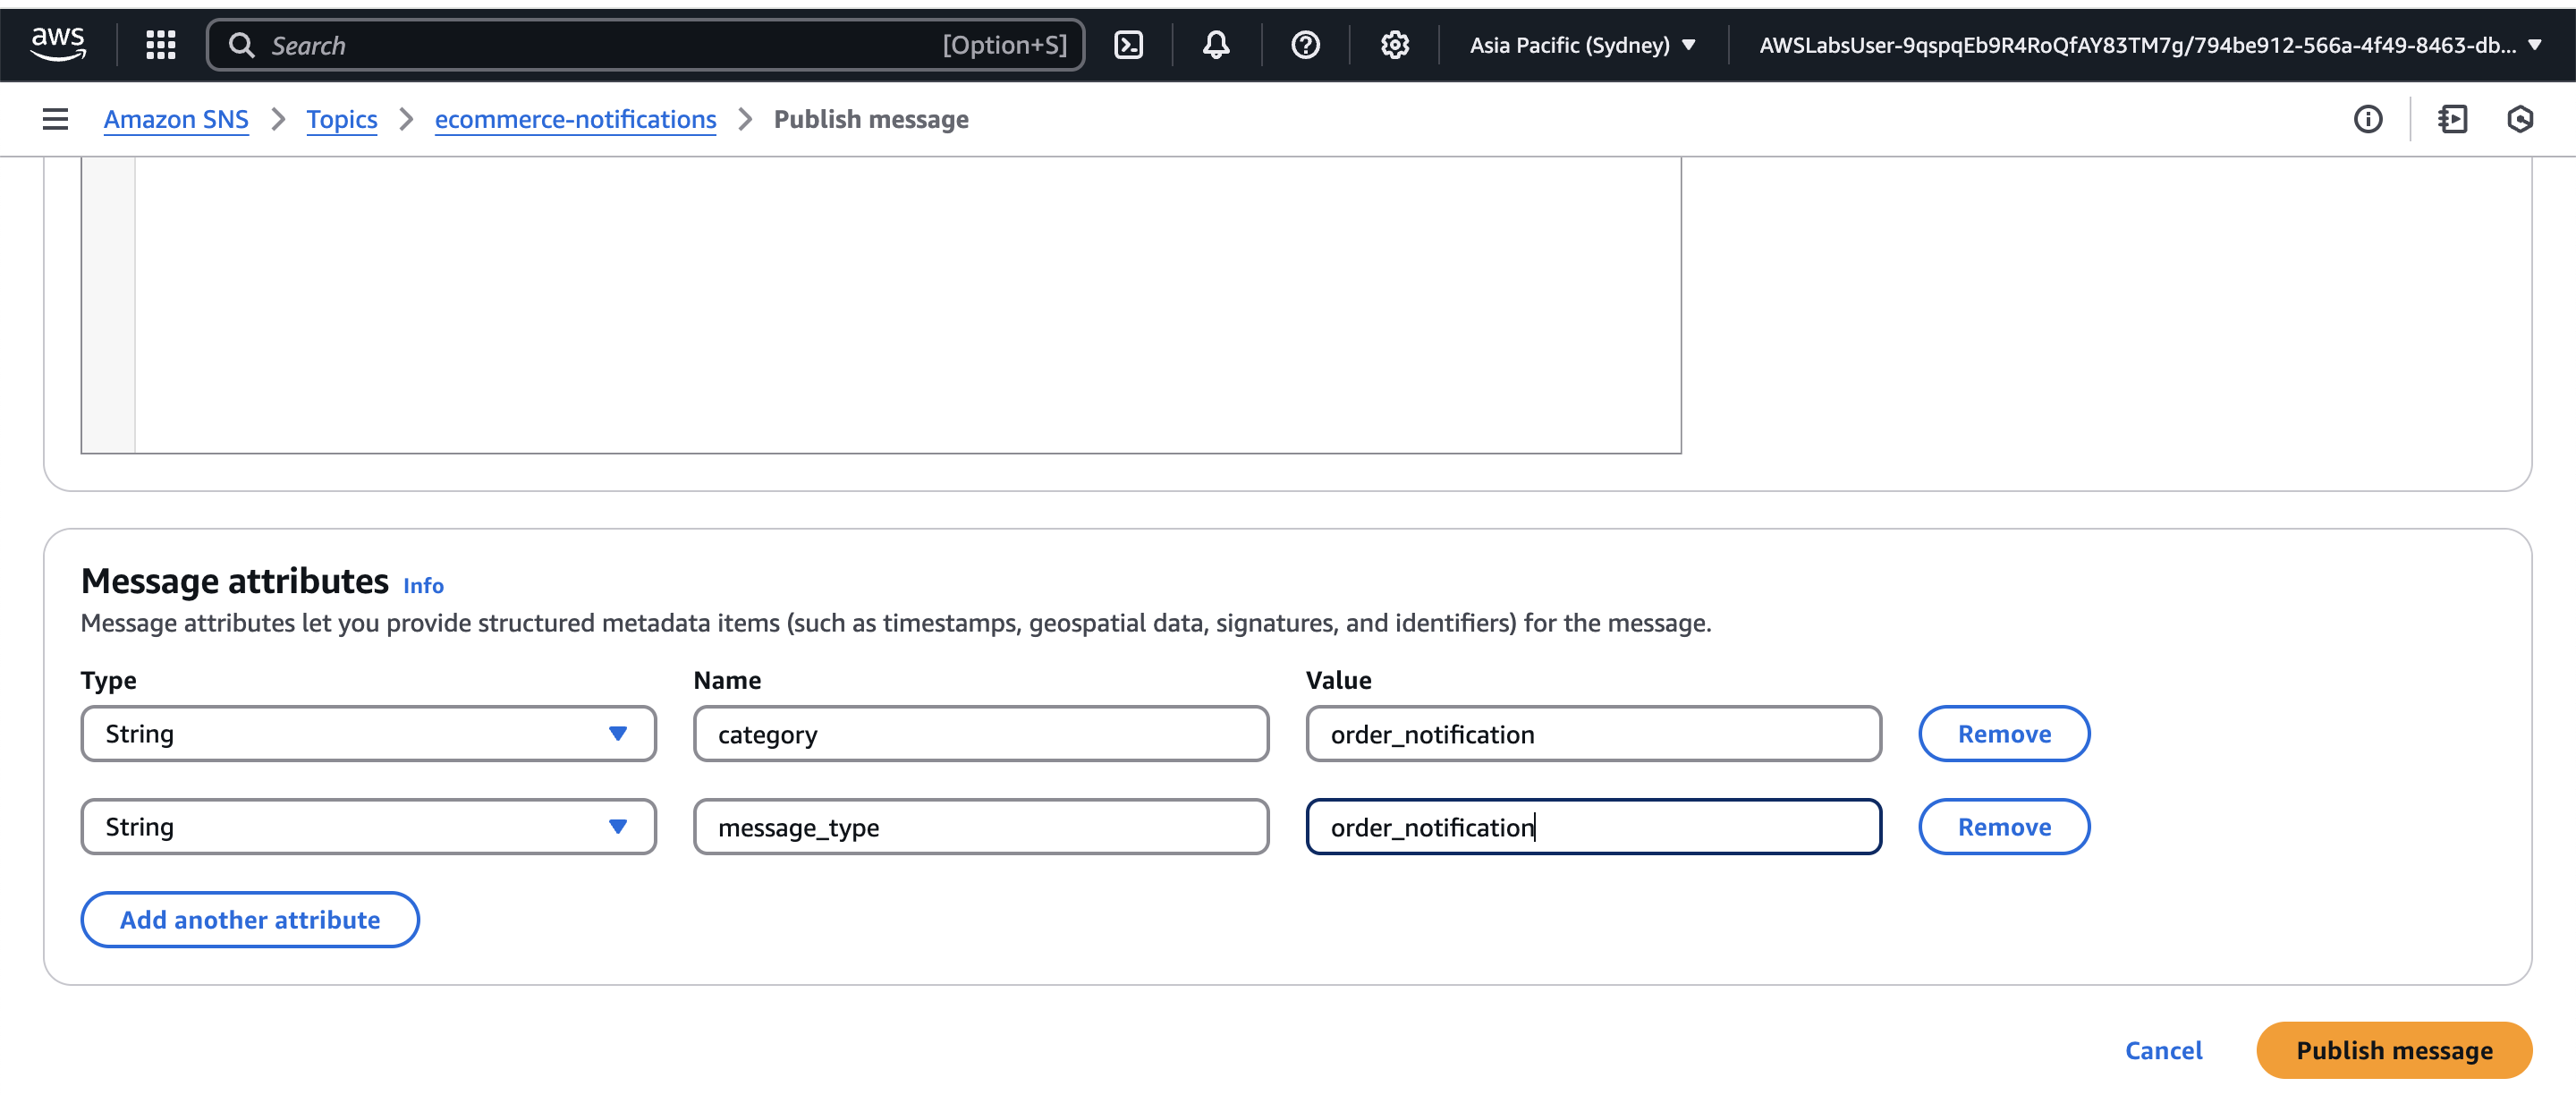Click the first row Value field
This screenshot has width=2576, height=1095.
coord(1593,734)
